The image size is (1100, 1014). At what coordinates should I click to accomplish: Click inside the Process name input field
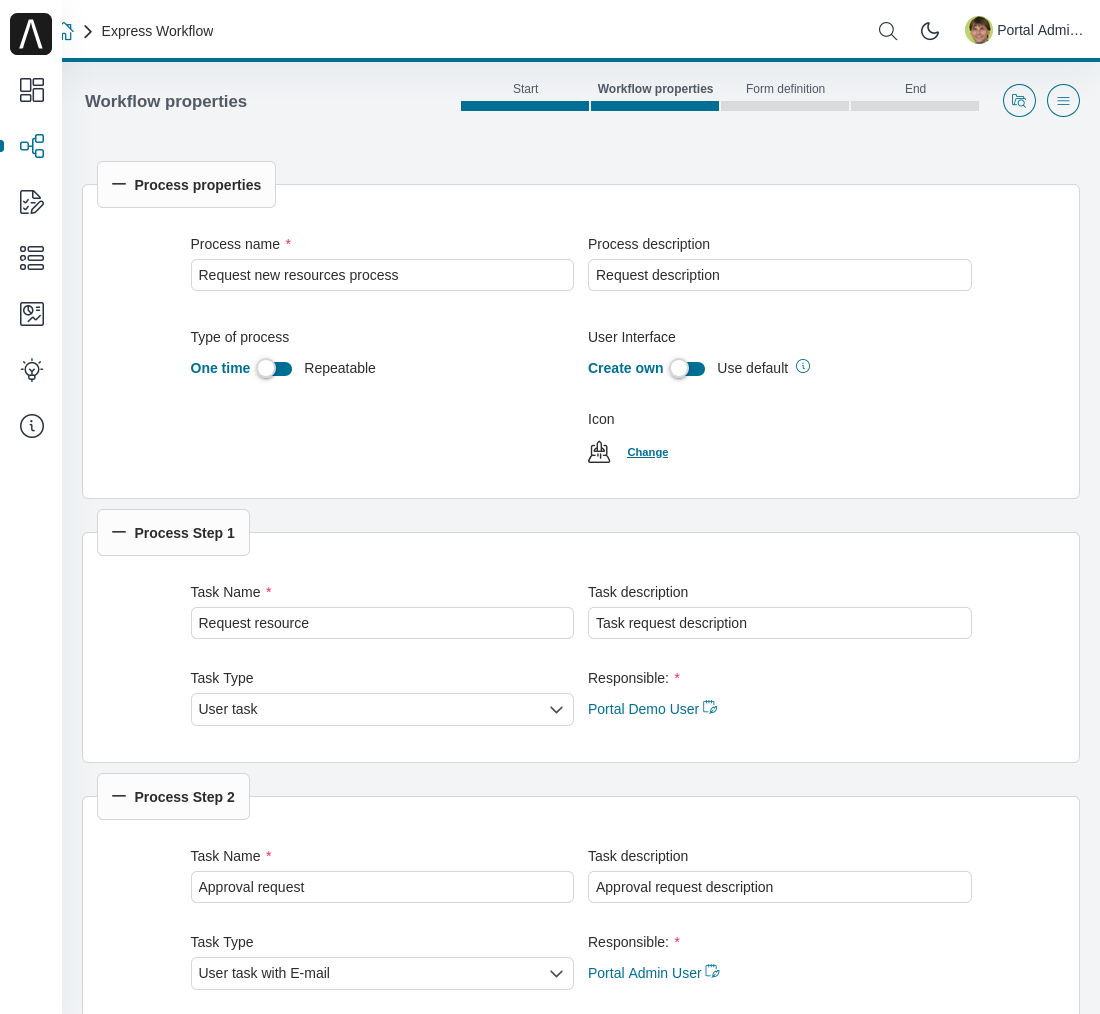pyautogui.click(x=382, y=275)
